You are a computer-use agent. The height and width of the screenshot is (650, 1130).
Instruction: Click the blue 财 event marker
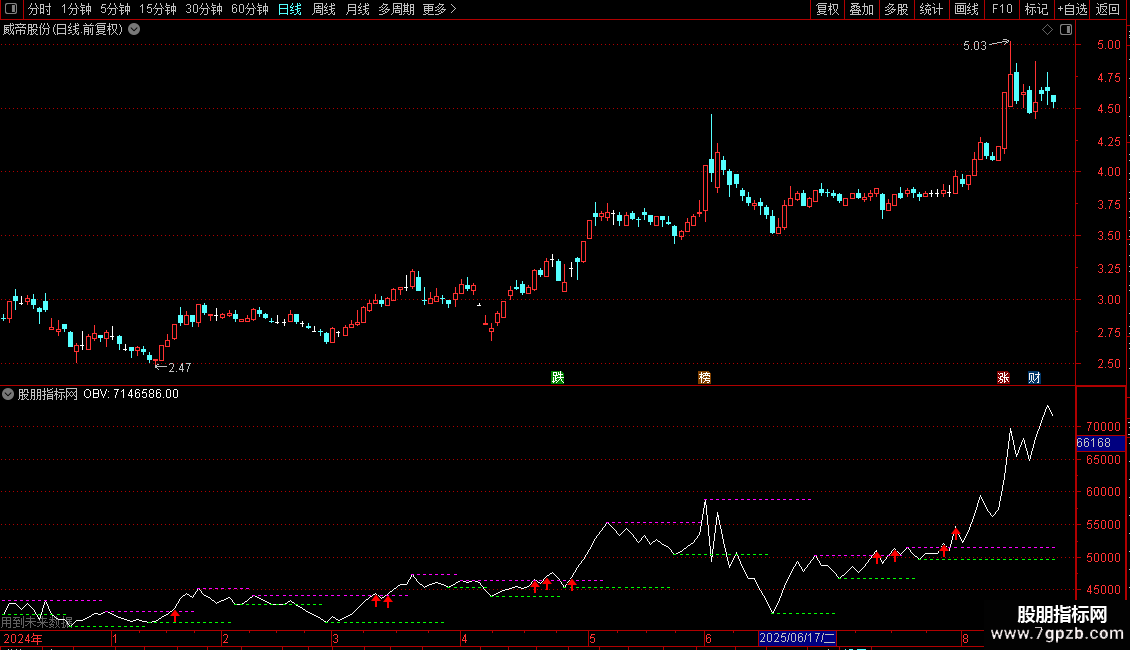click(1034, 378)
